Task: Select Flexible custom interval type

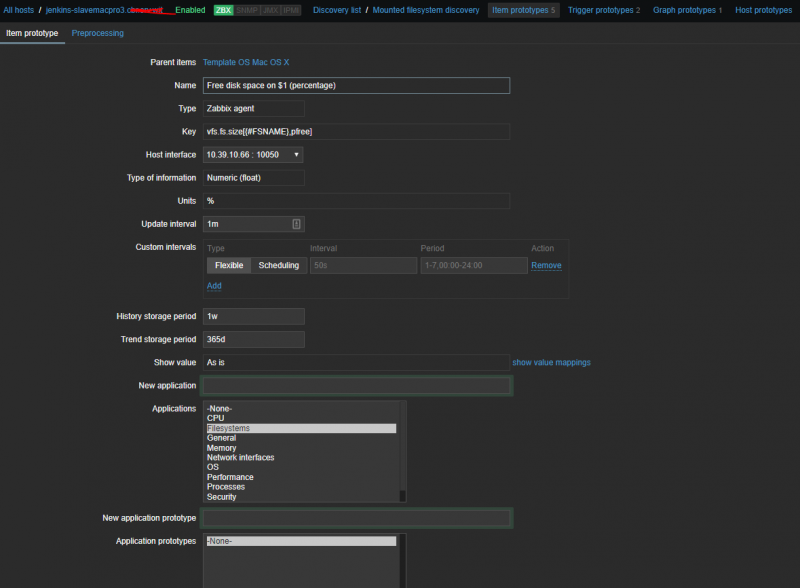Action: (229, 265)
